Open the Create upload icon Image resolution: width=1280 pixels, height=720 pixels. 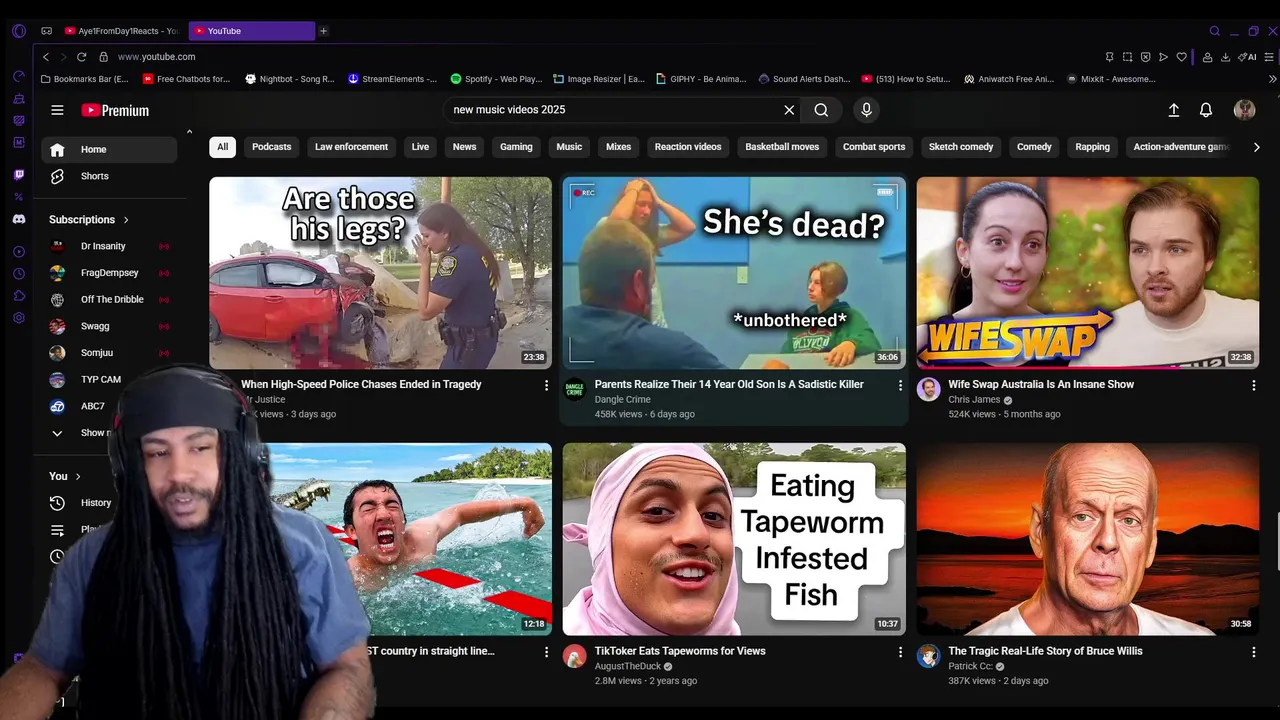click(x=1174, y=110)
